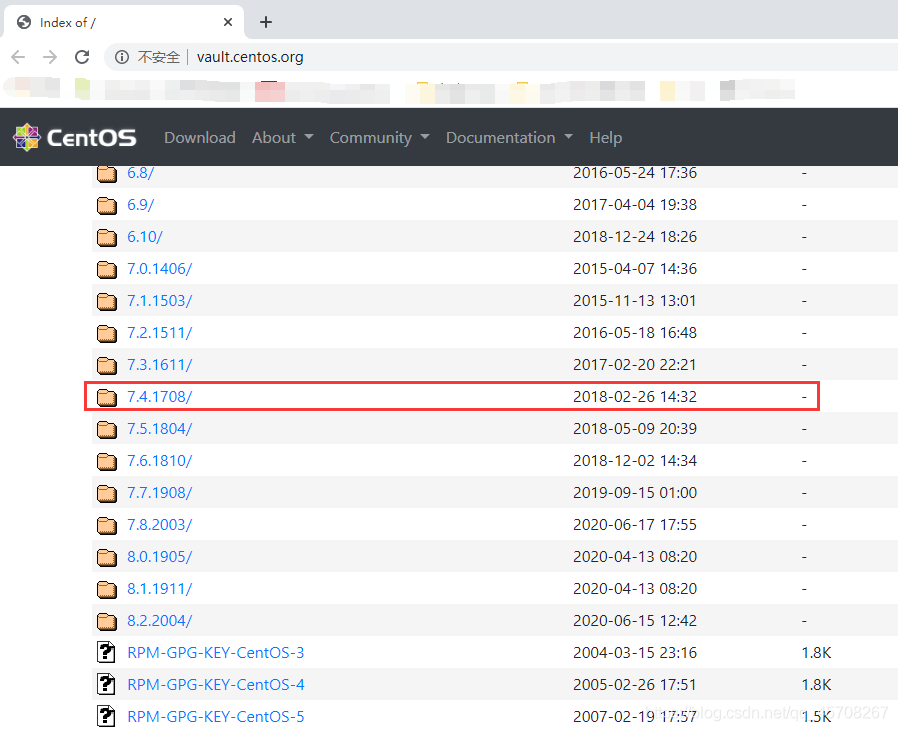Viewport: 898px width, 731px height.
Task: Click the date 2018-12-24 18:26
Action: (635, 237)
